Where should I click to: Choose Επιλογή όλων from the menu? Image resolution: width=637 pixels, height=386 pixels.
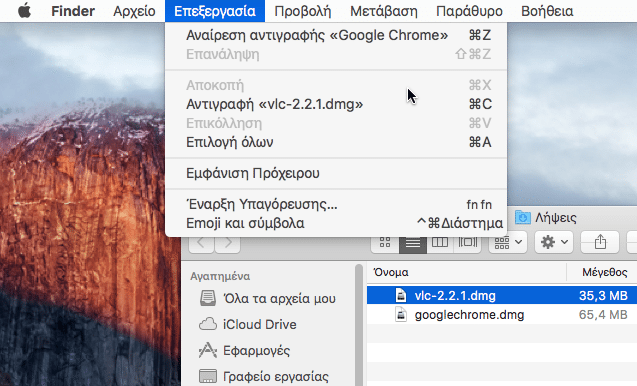[x=336, y=142]
